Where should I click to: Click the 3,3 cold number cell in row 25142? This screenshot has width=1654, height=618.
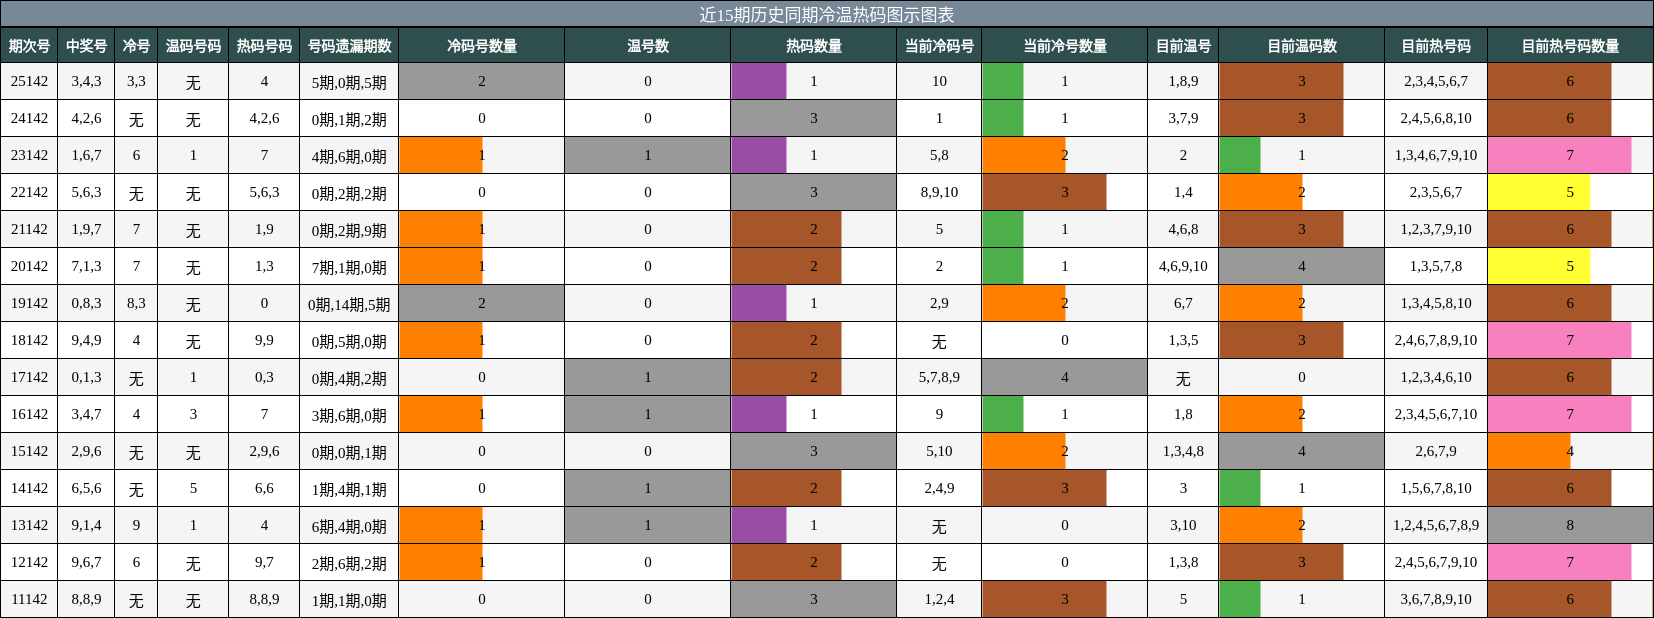pos(136,81)
